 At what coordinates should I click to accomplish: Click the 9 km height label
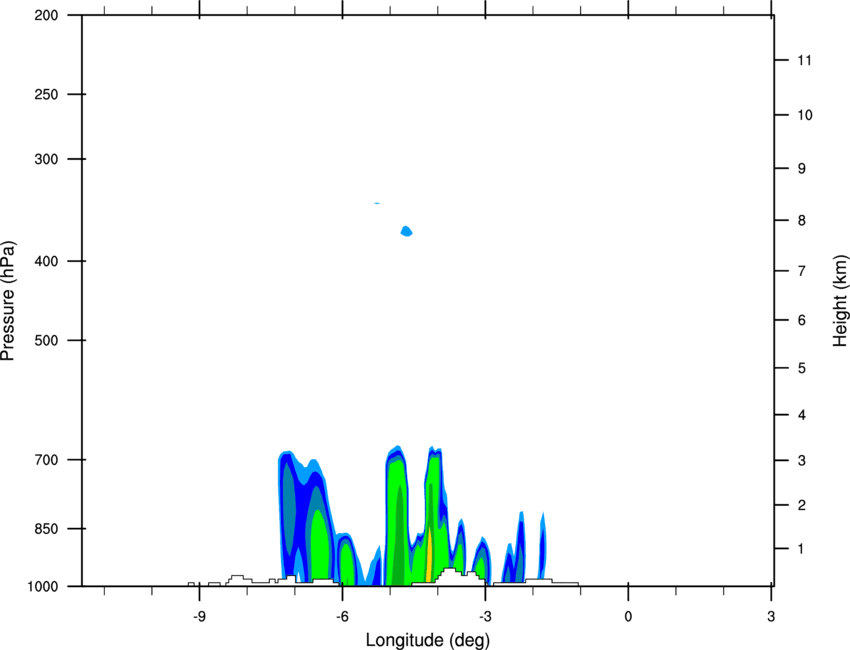point(802,169)
